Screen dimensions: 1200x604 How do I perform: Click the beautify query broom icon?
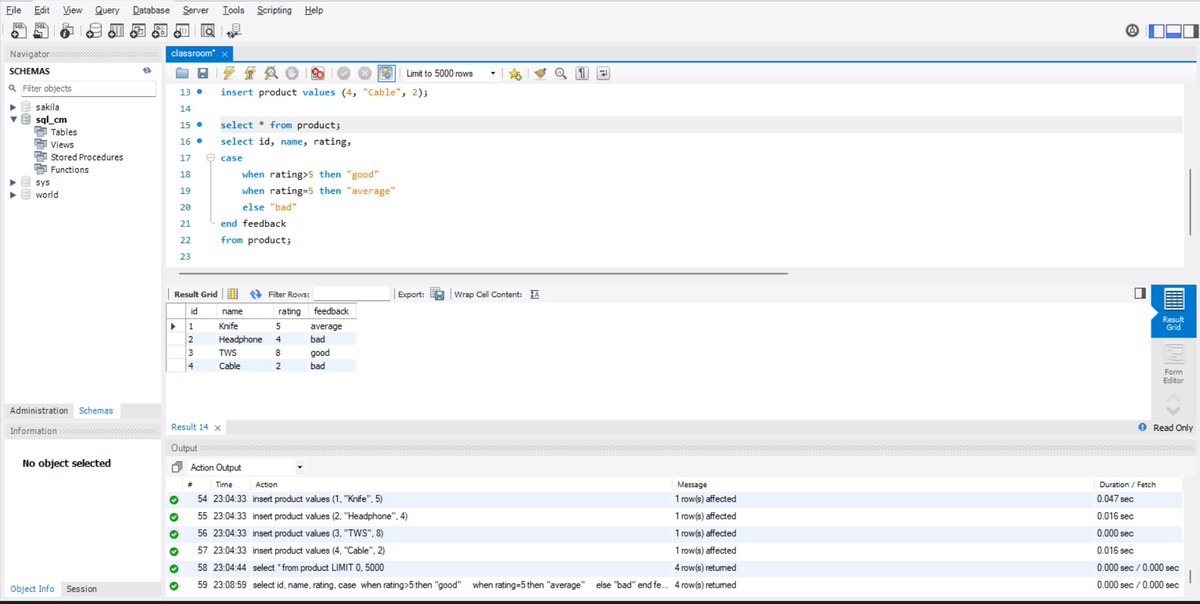[x=540, y=73]
